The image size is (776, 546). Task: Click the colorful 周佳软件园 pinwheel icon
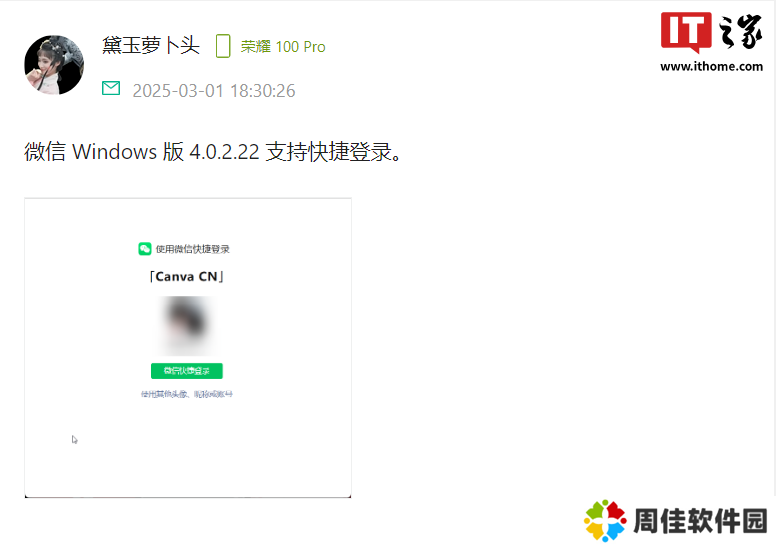pos(605,520)
